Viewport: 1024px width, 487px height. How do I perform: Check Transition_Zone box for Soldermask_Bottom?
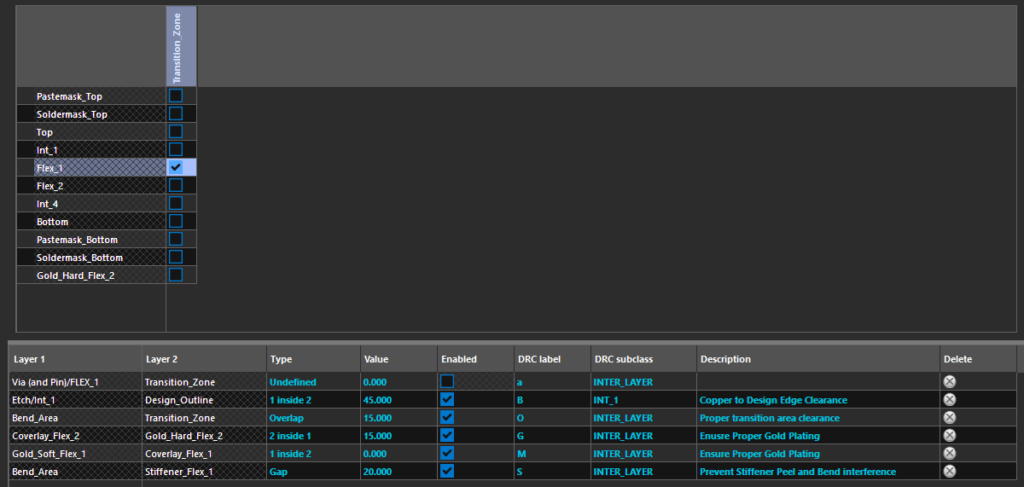coord(176,257)
